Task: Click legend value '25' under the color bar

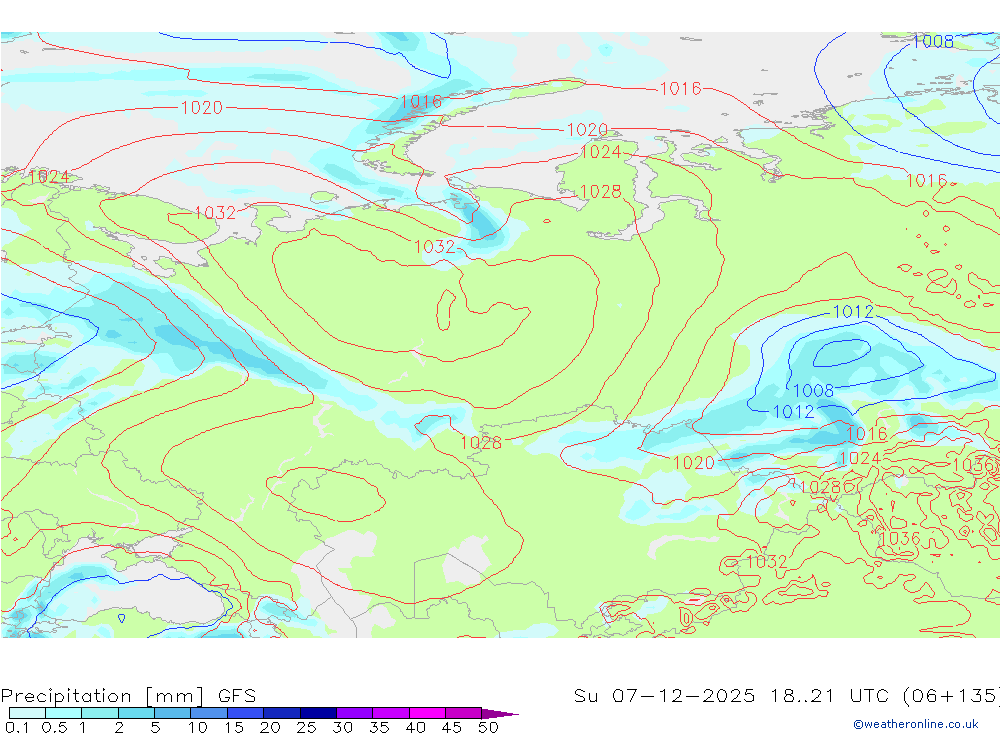Action: (x=306, y=727)
